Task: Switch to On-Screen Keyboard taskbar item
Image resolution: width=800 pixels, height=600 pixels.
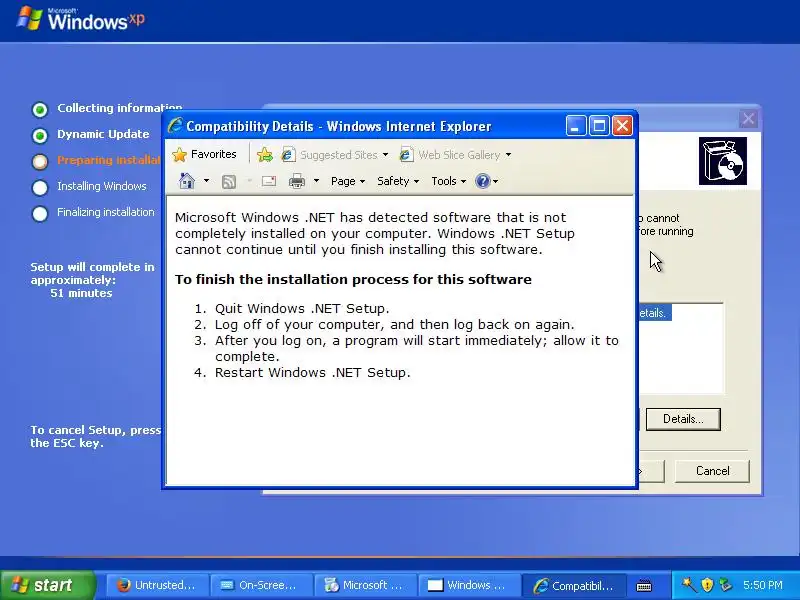Action: (262, 585)
